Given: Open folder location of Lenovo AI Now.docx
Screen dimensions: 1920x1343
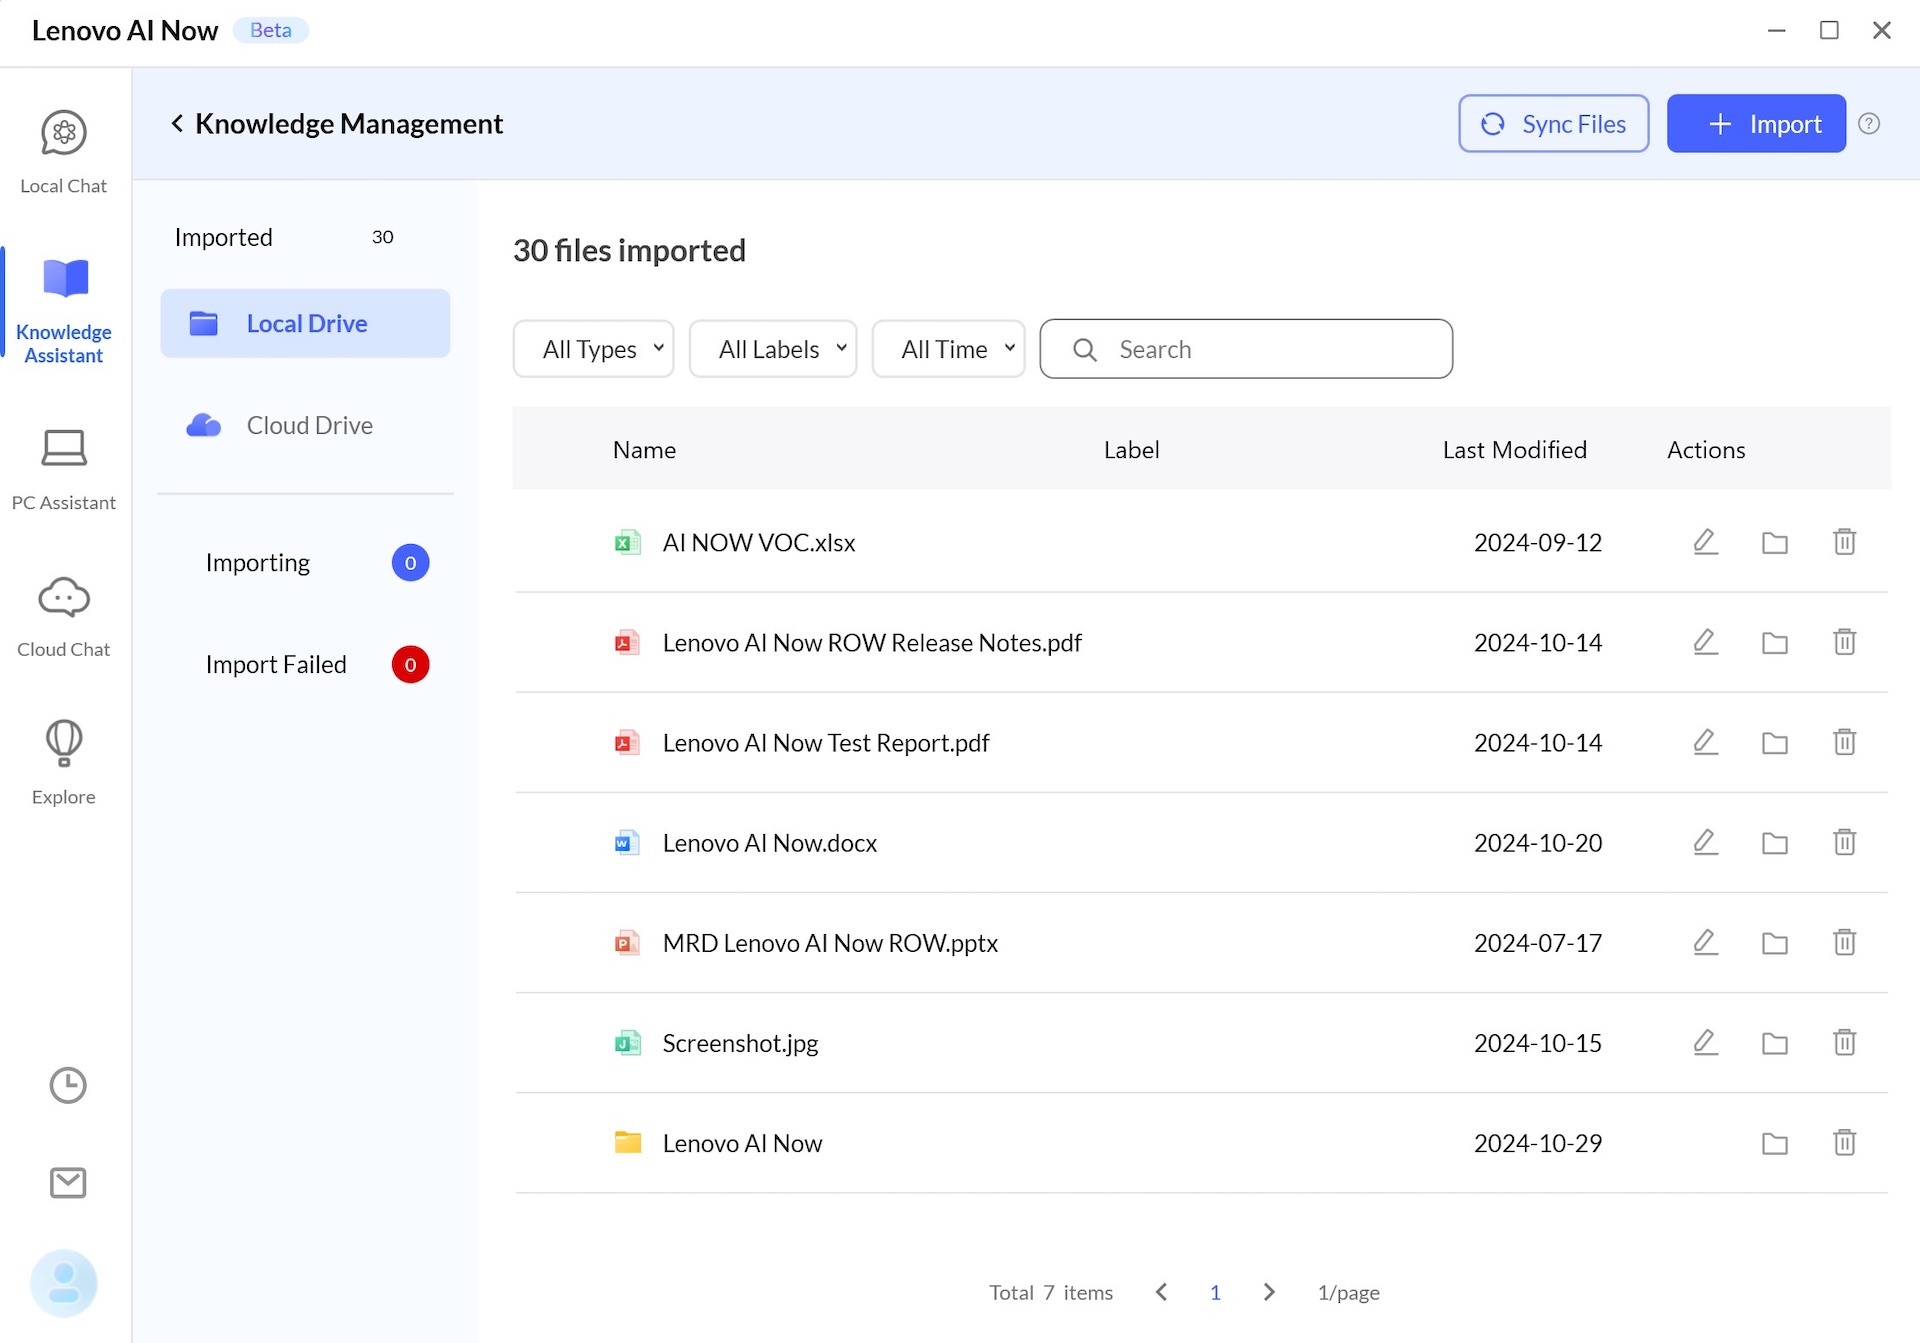Looking at the screenshot, I should point(1775,842).
